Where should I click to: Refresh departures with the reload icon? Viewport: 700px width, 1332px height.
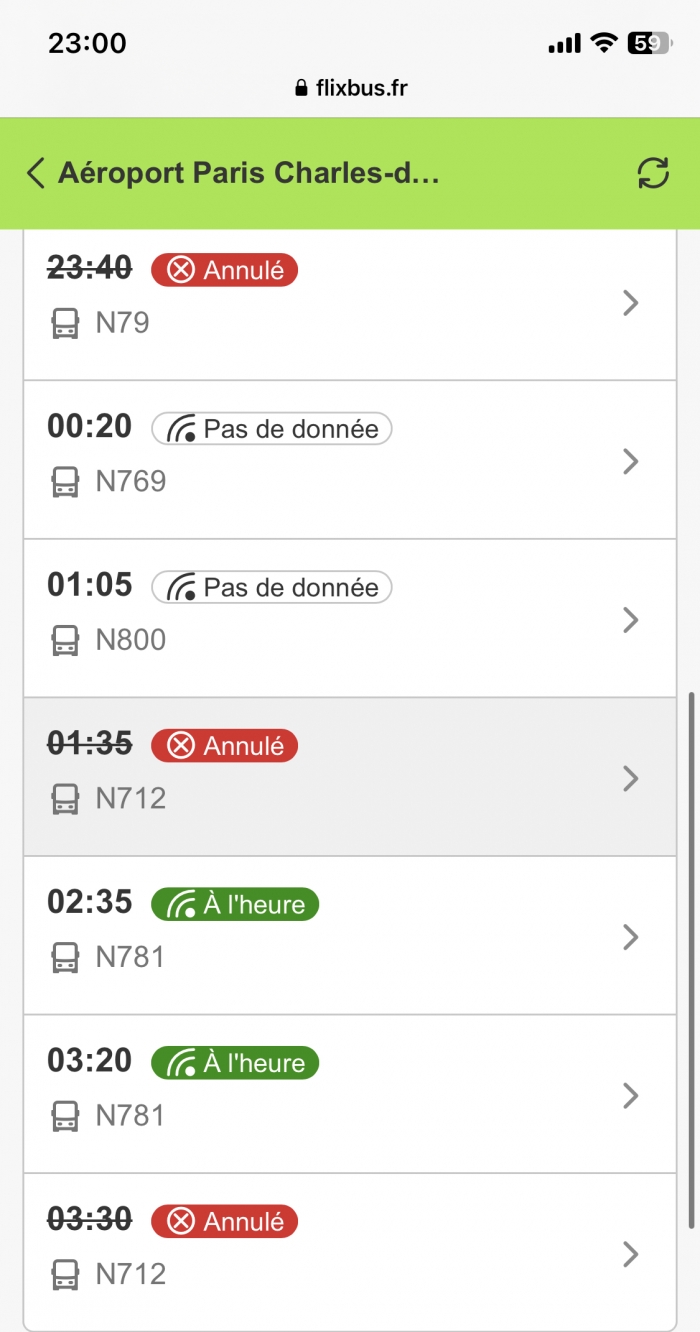click(x=653, y=173)
